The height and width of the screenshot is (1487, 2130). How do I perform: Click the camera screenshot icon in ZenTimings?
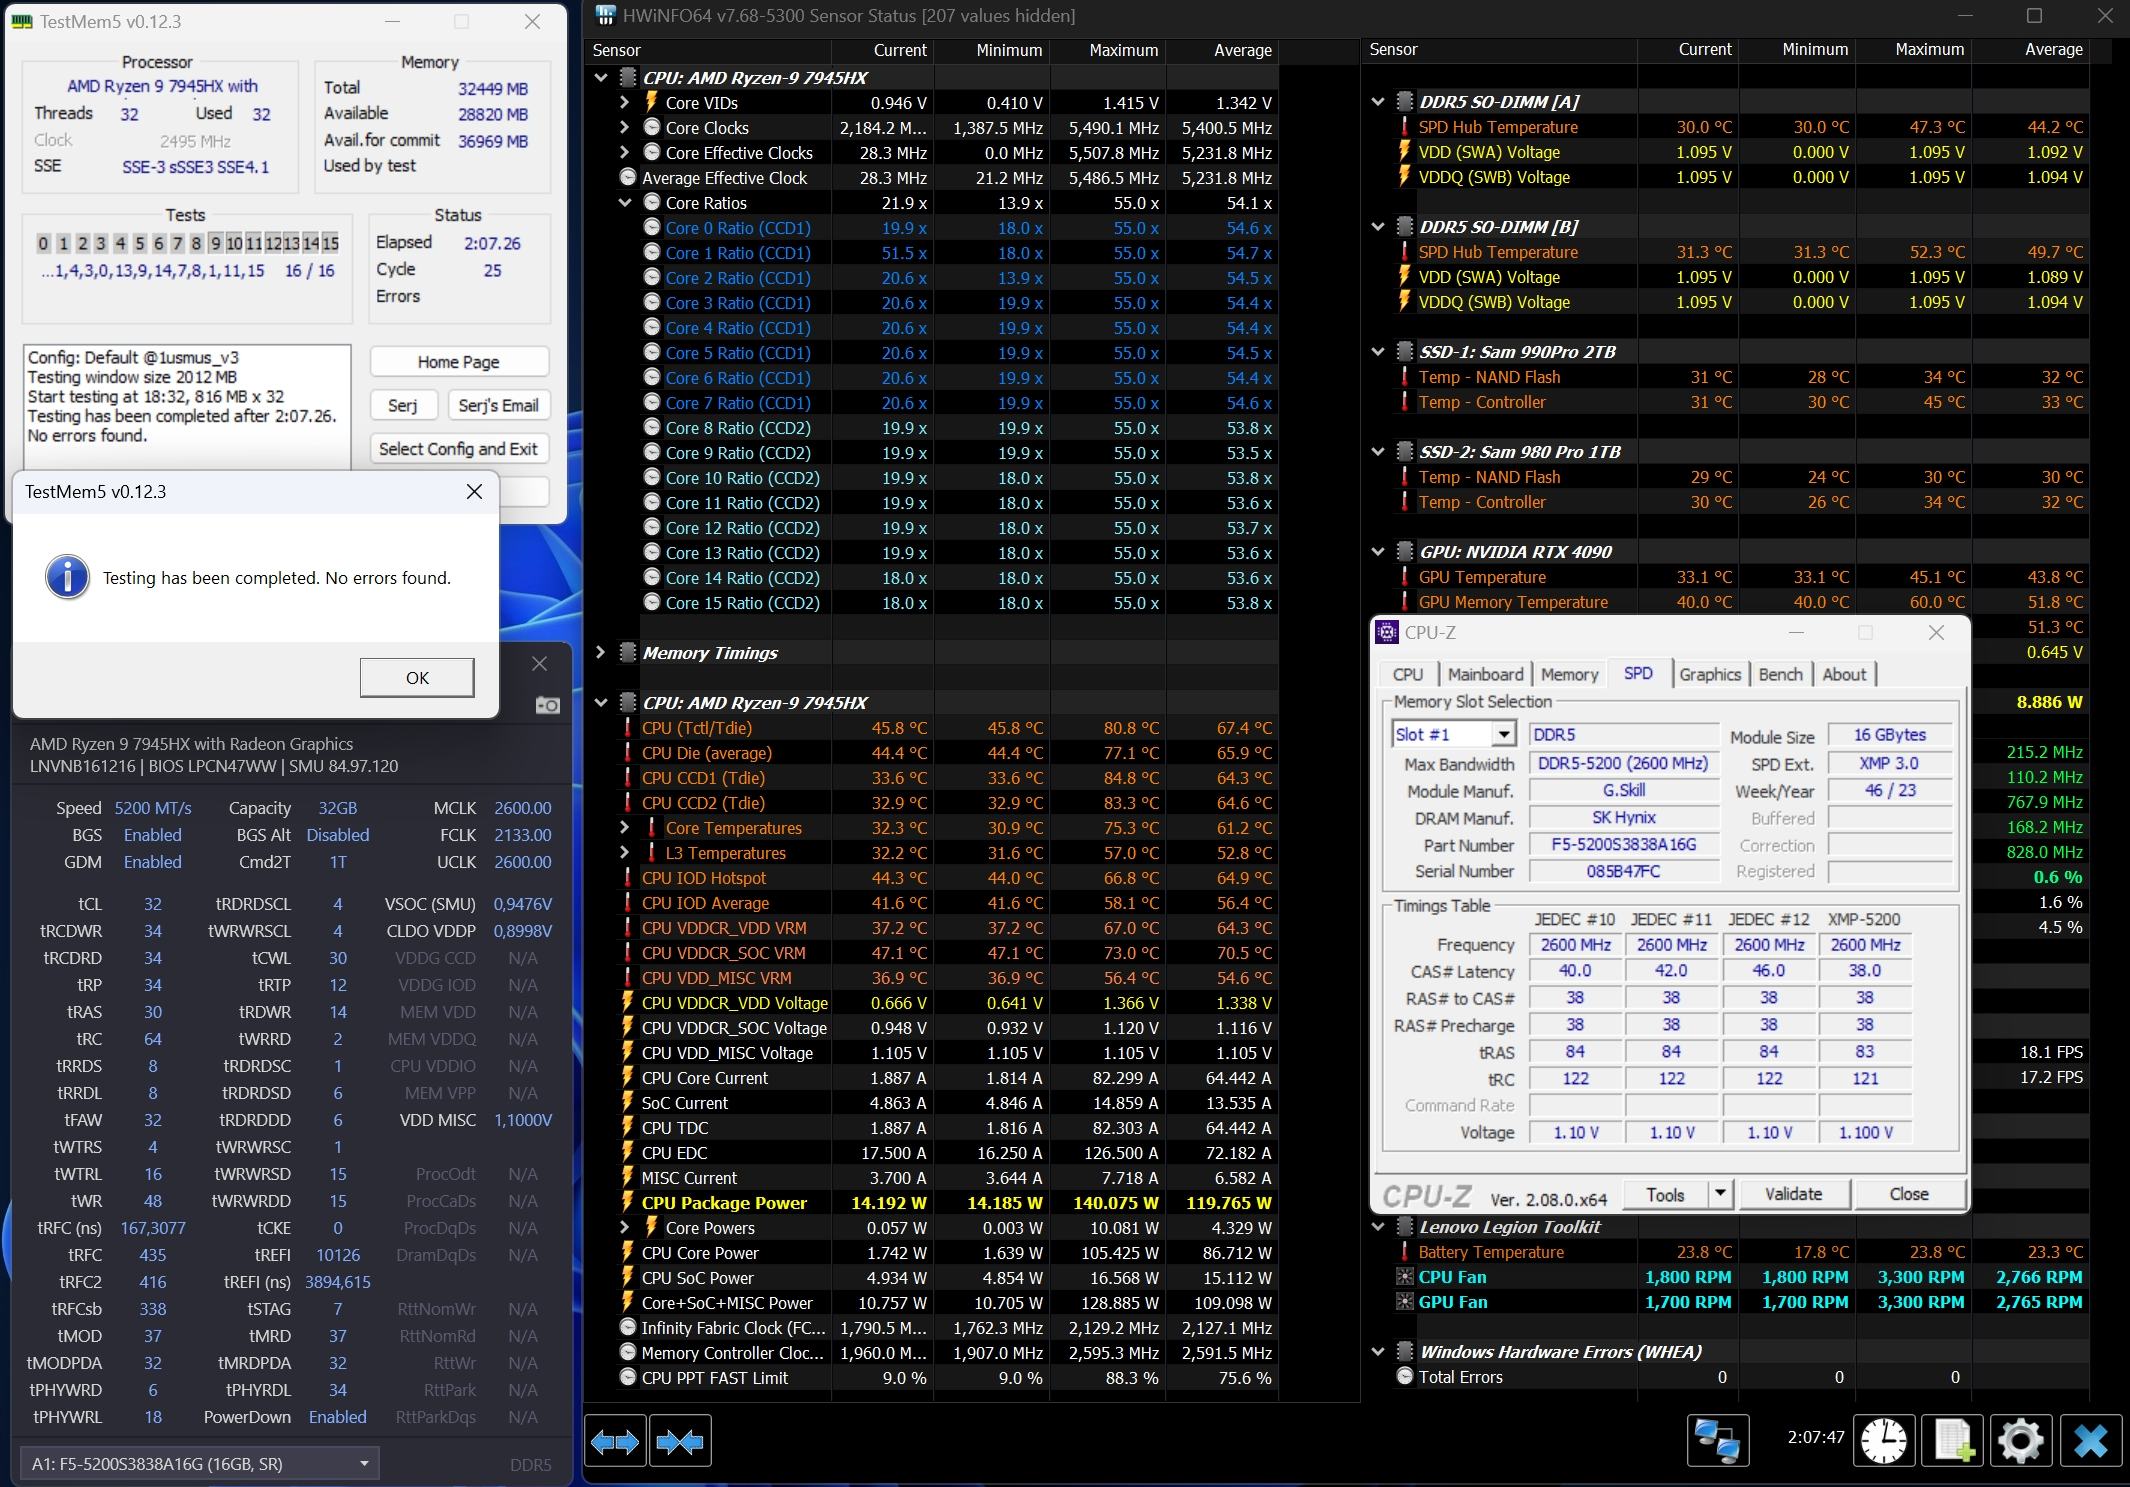[x=547, y=705]
